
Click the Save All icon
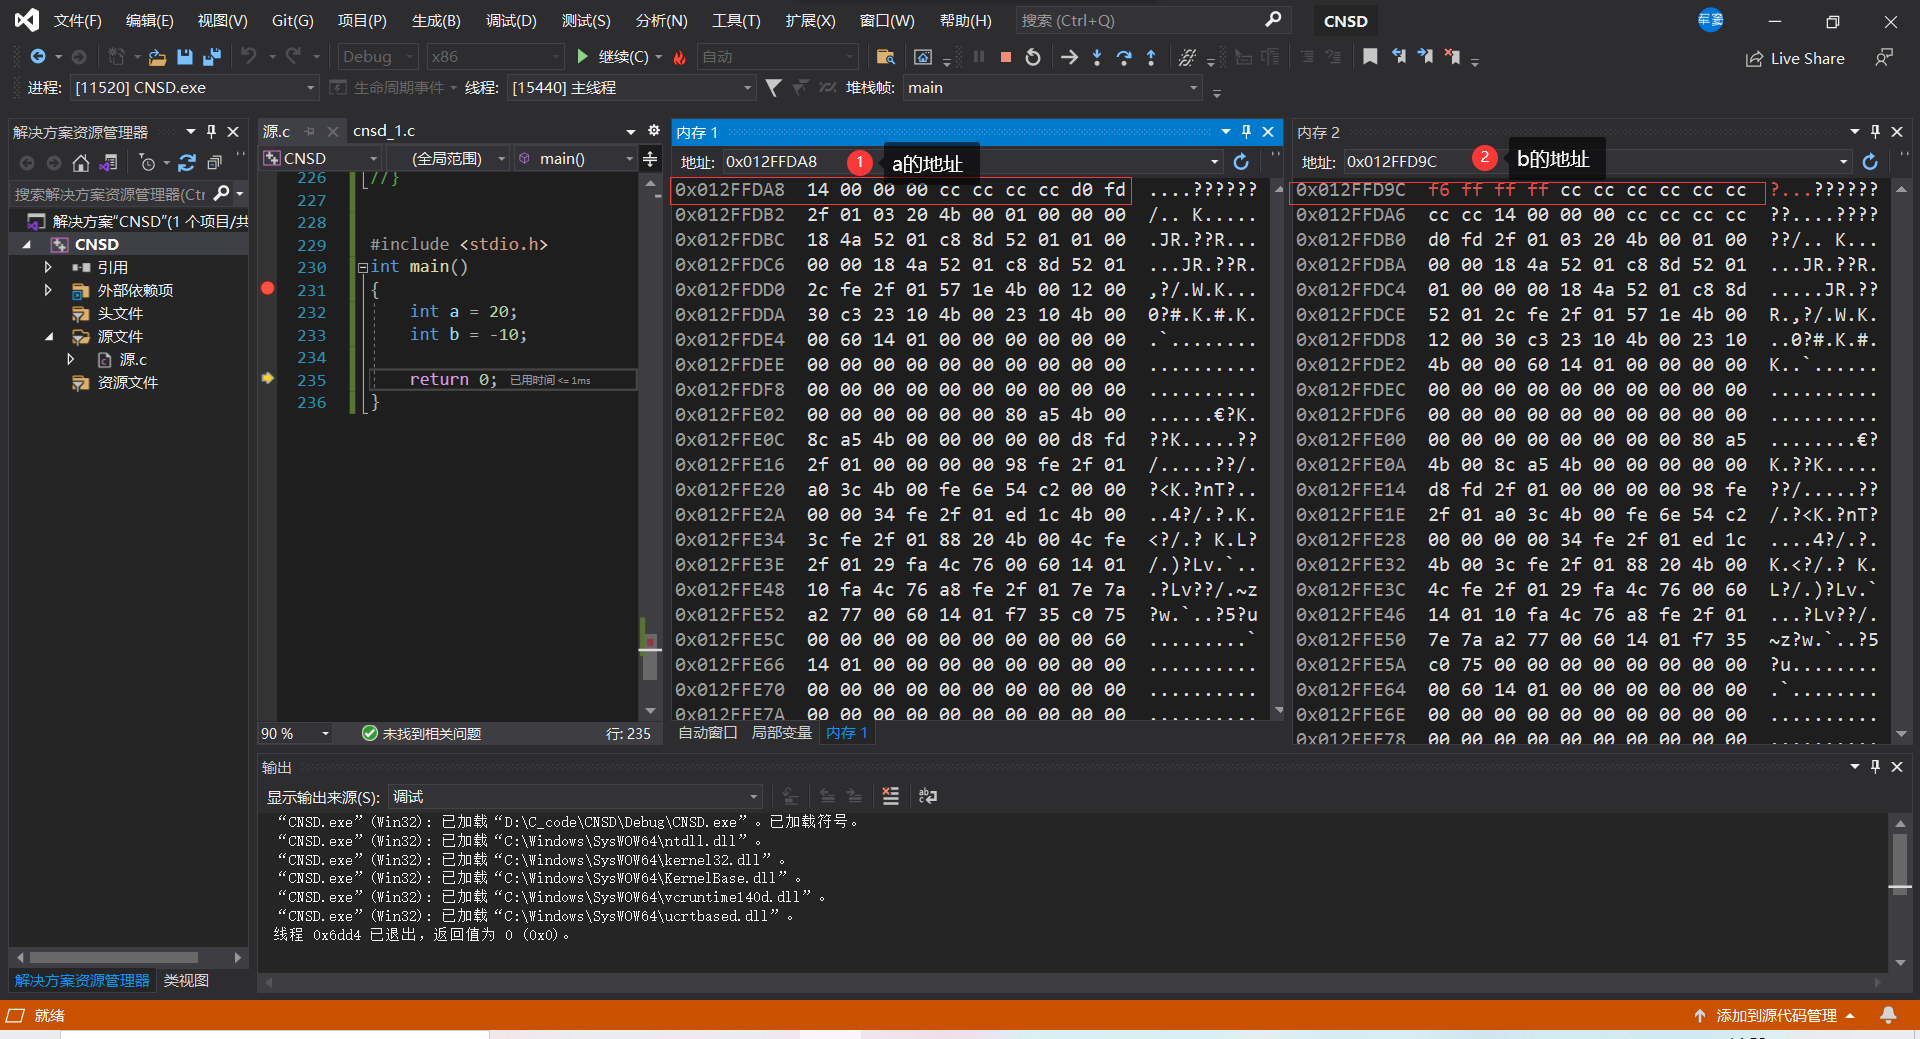point(212,57)
